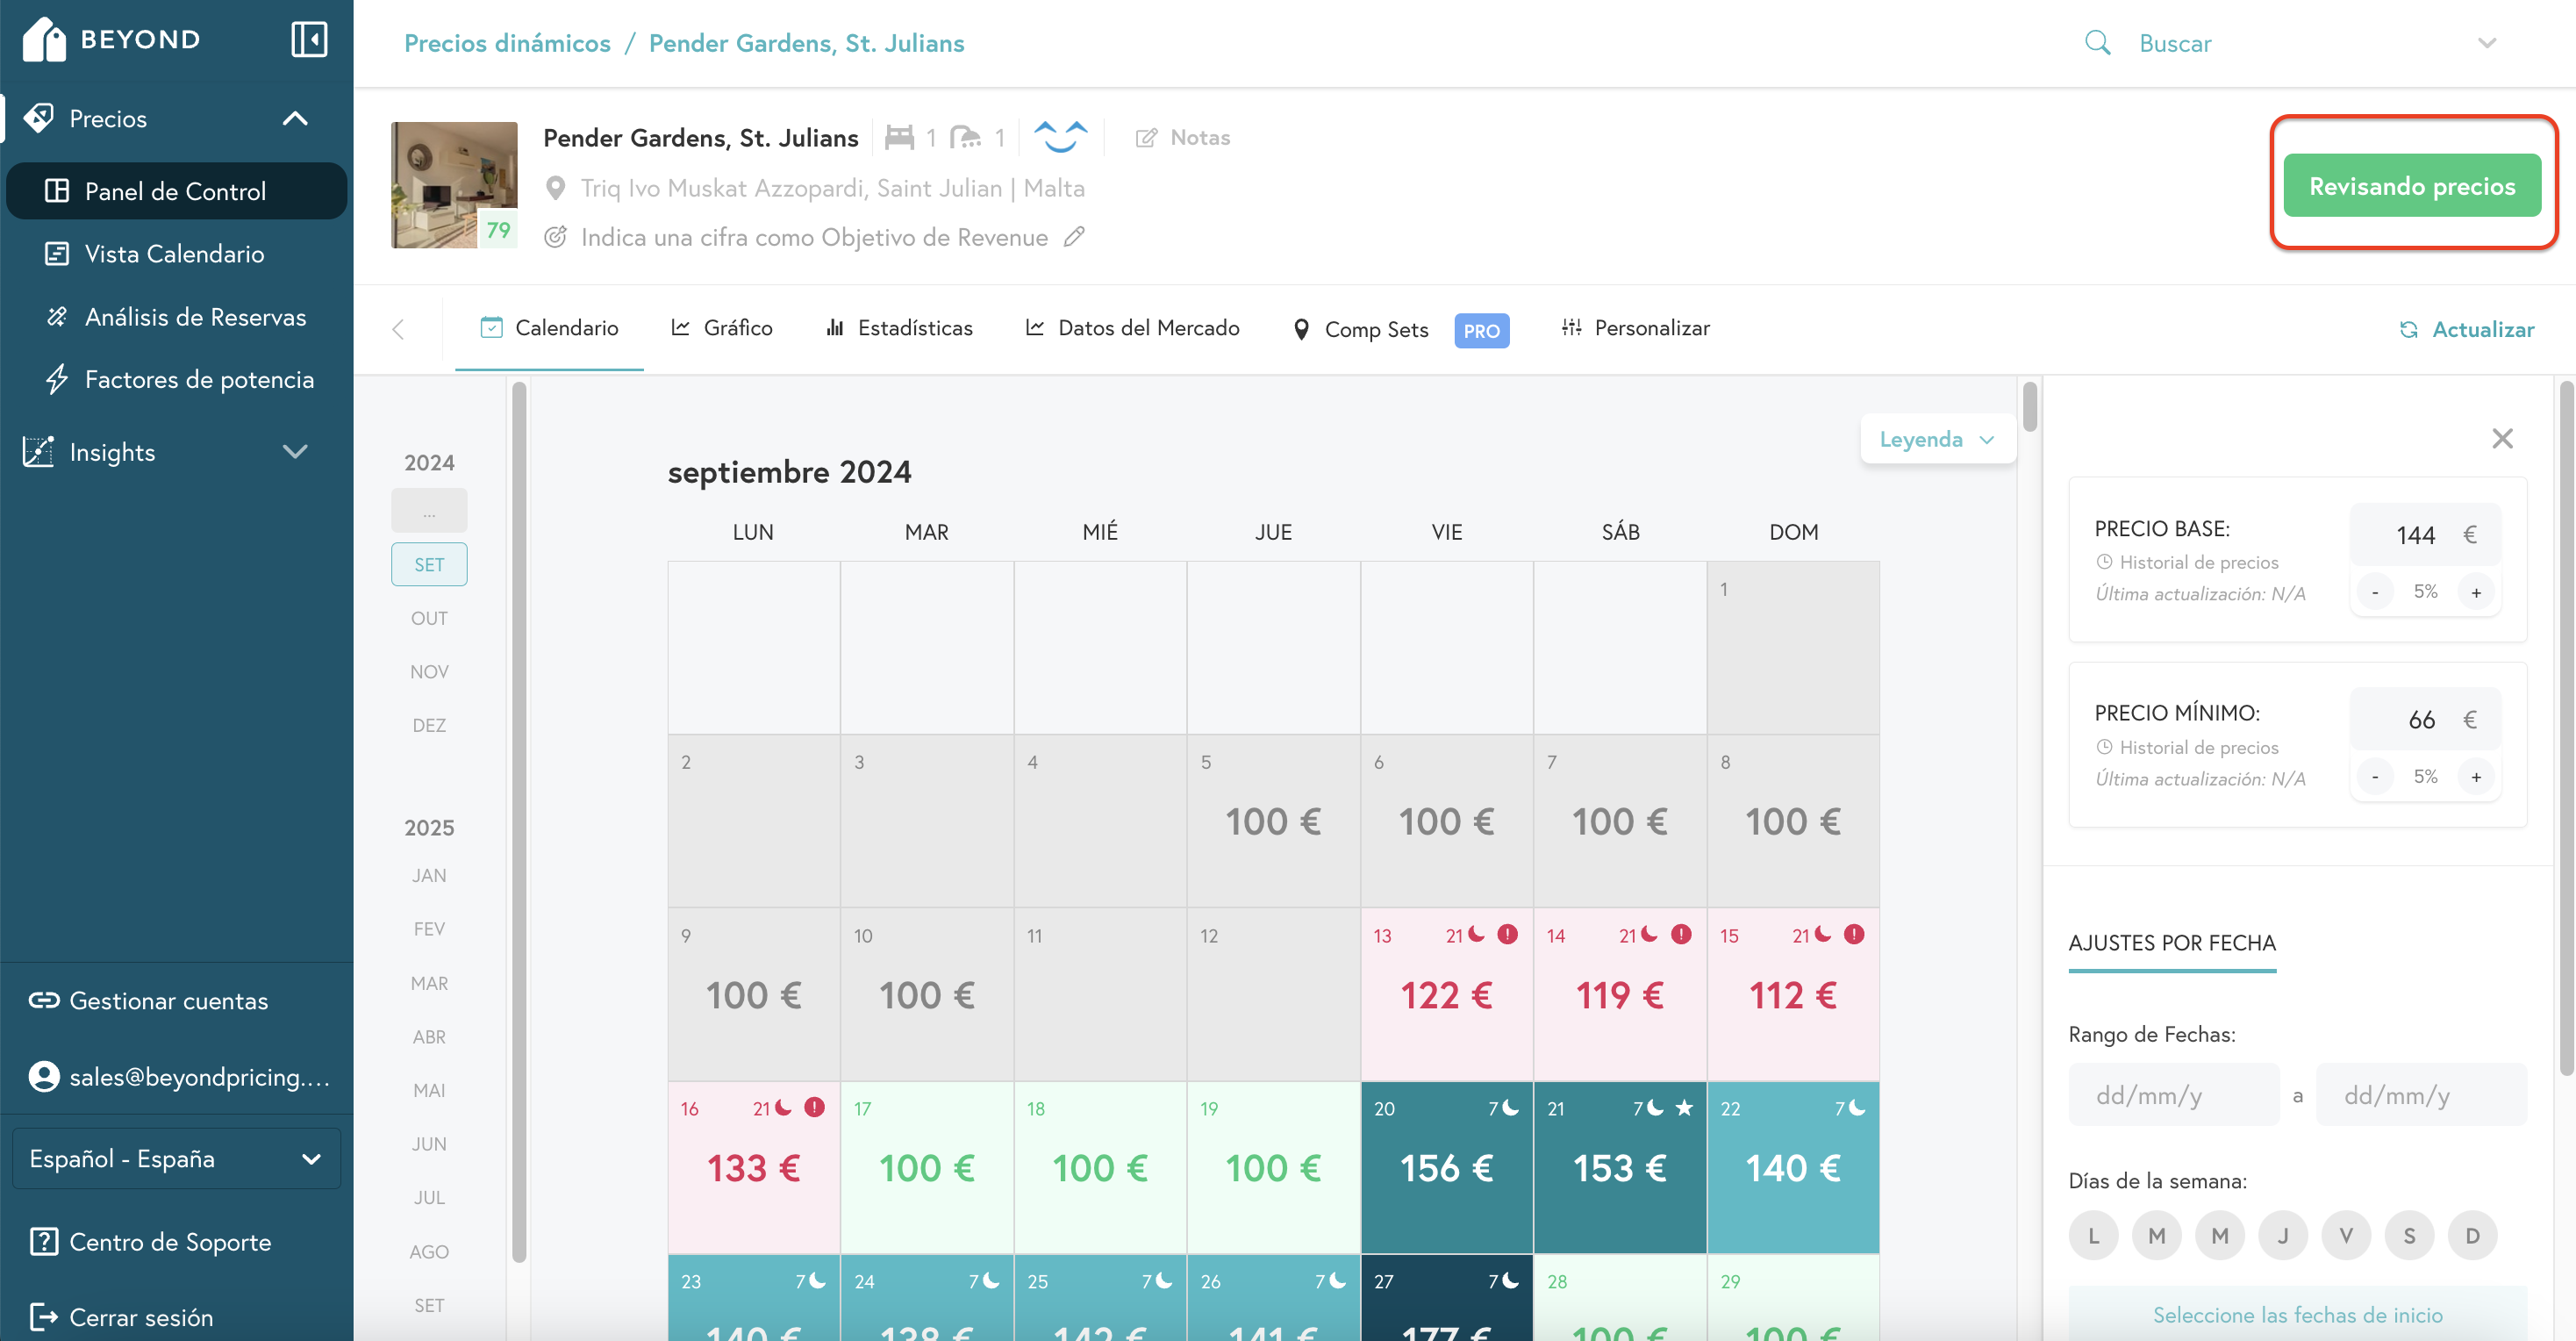Click the start date input field
Viewport: 2576px width, 1341px height.
[x=2173, y=1095]
